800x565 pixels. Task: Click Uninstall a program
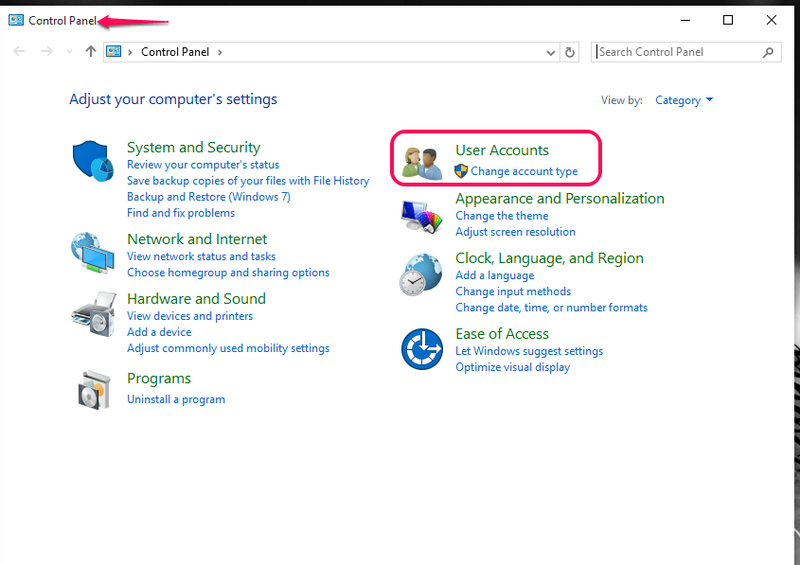[176, 399]
